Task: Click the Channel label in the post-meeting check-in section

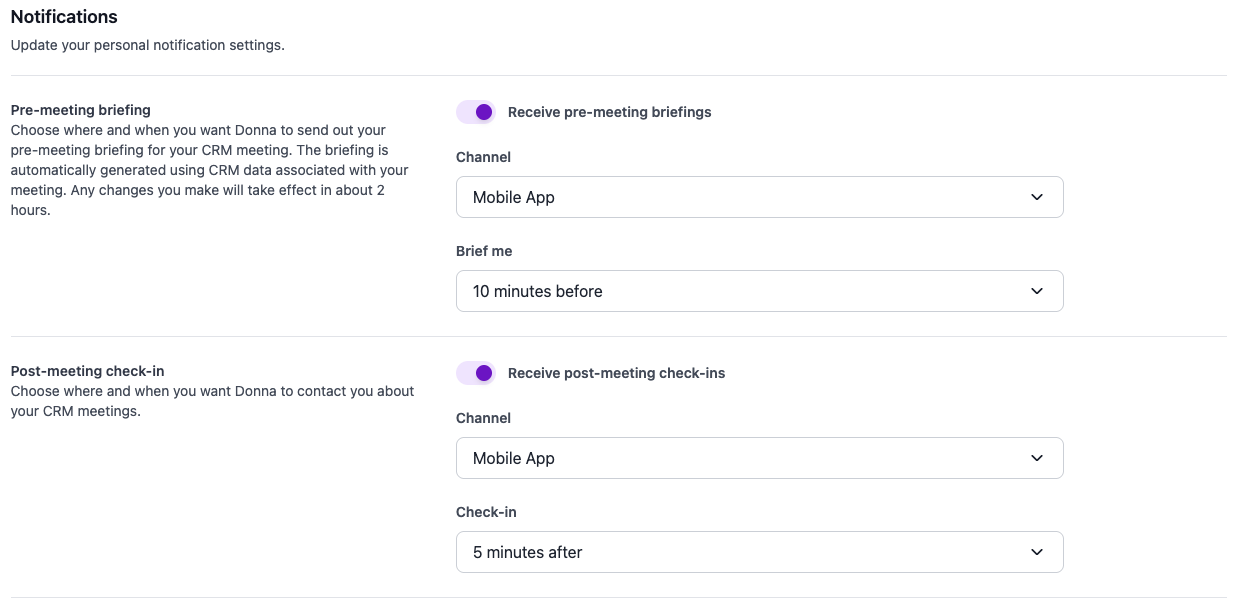Action: coord(483,418)
